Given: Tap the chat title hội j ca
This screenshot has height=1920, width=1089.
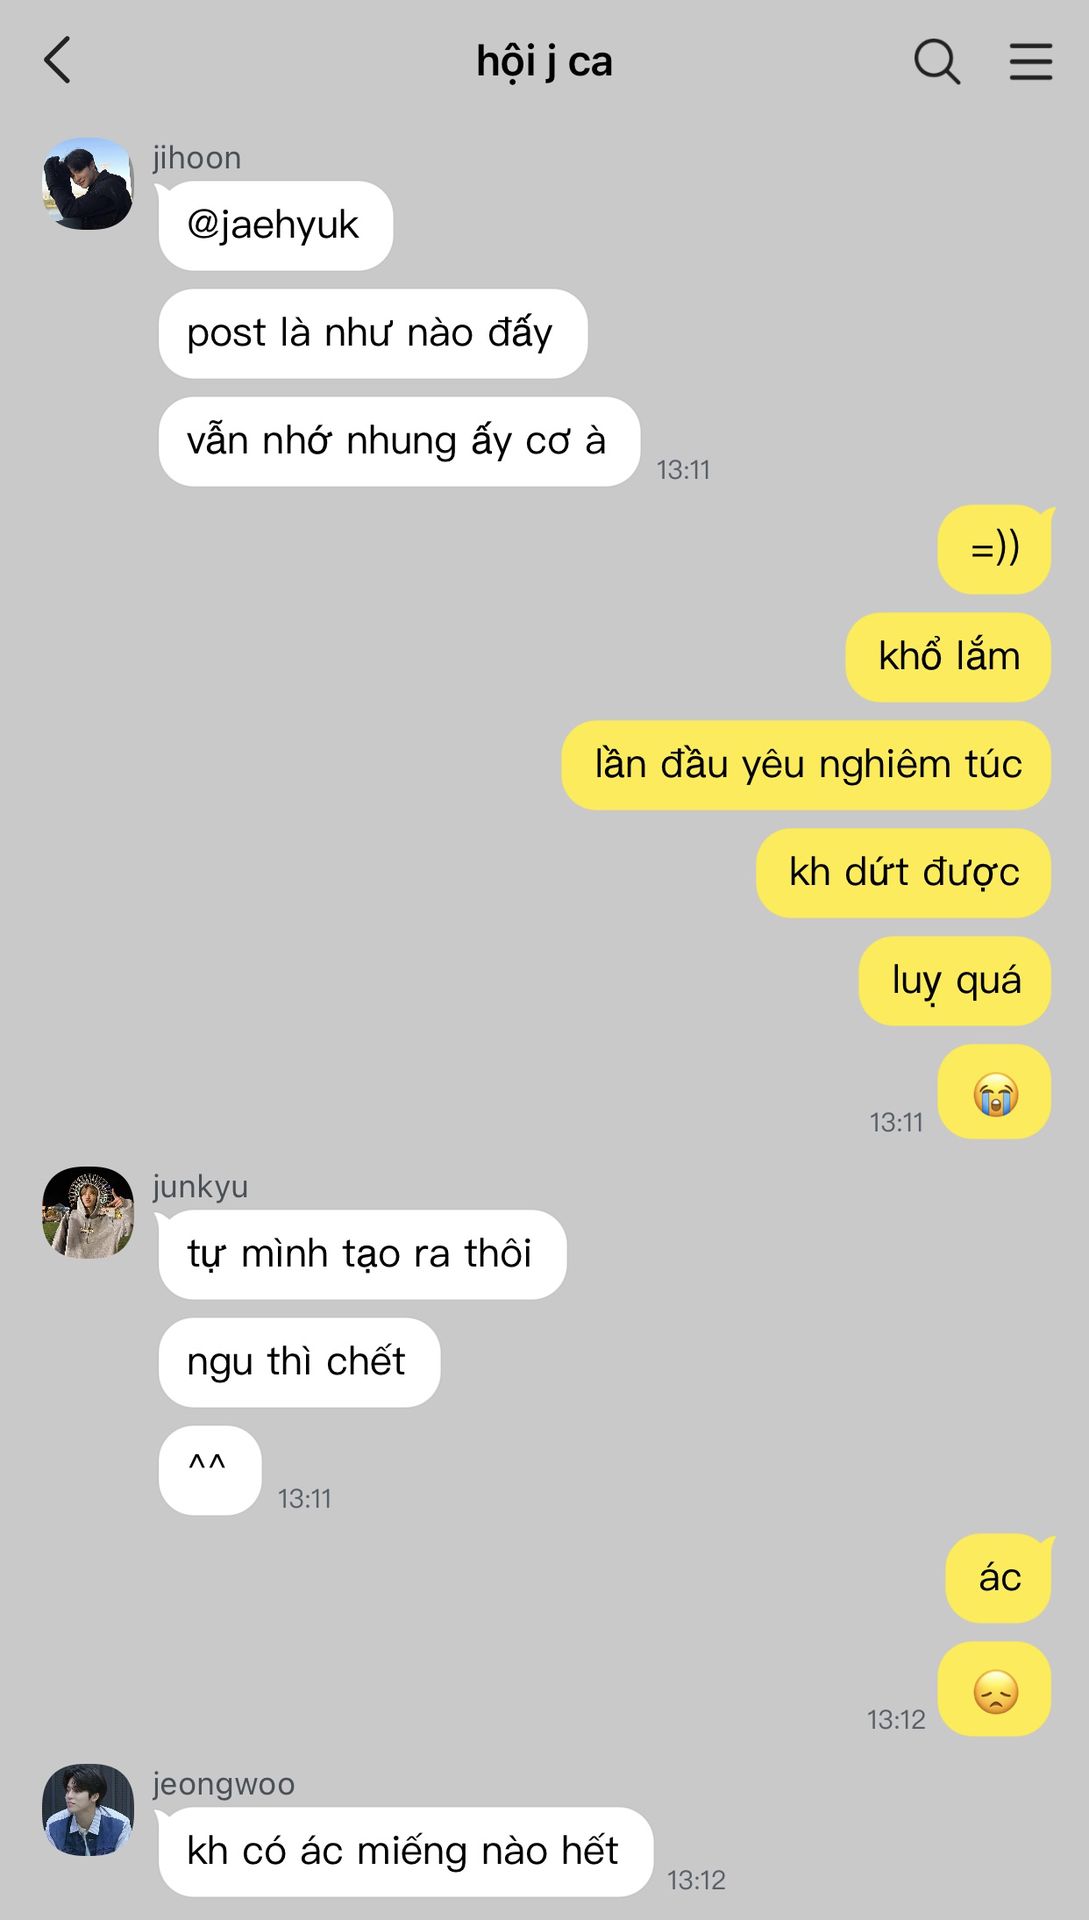Looking at the screenshot, I should point(544,61).
